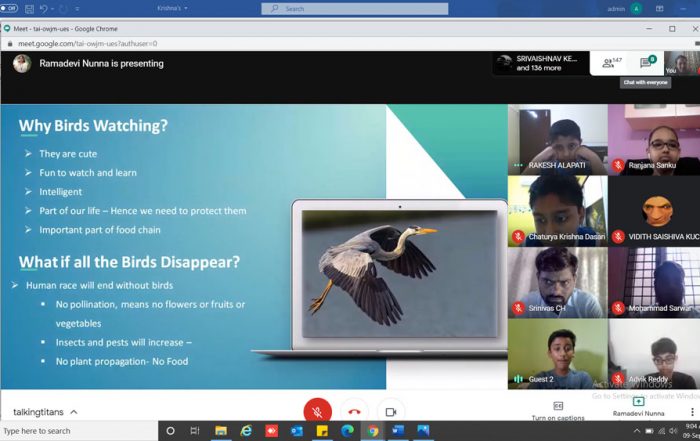This screenshot has height=441, width=700.
Task: Click the Meet favicon in Chrome's title bar
Action: 7,29
